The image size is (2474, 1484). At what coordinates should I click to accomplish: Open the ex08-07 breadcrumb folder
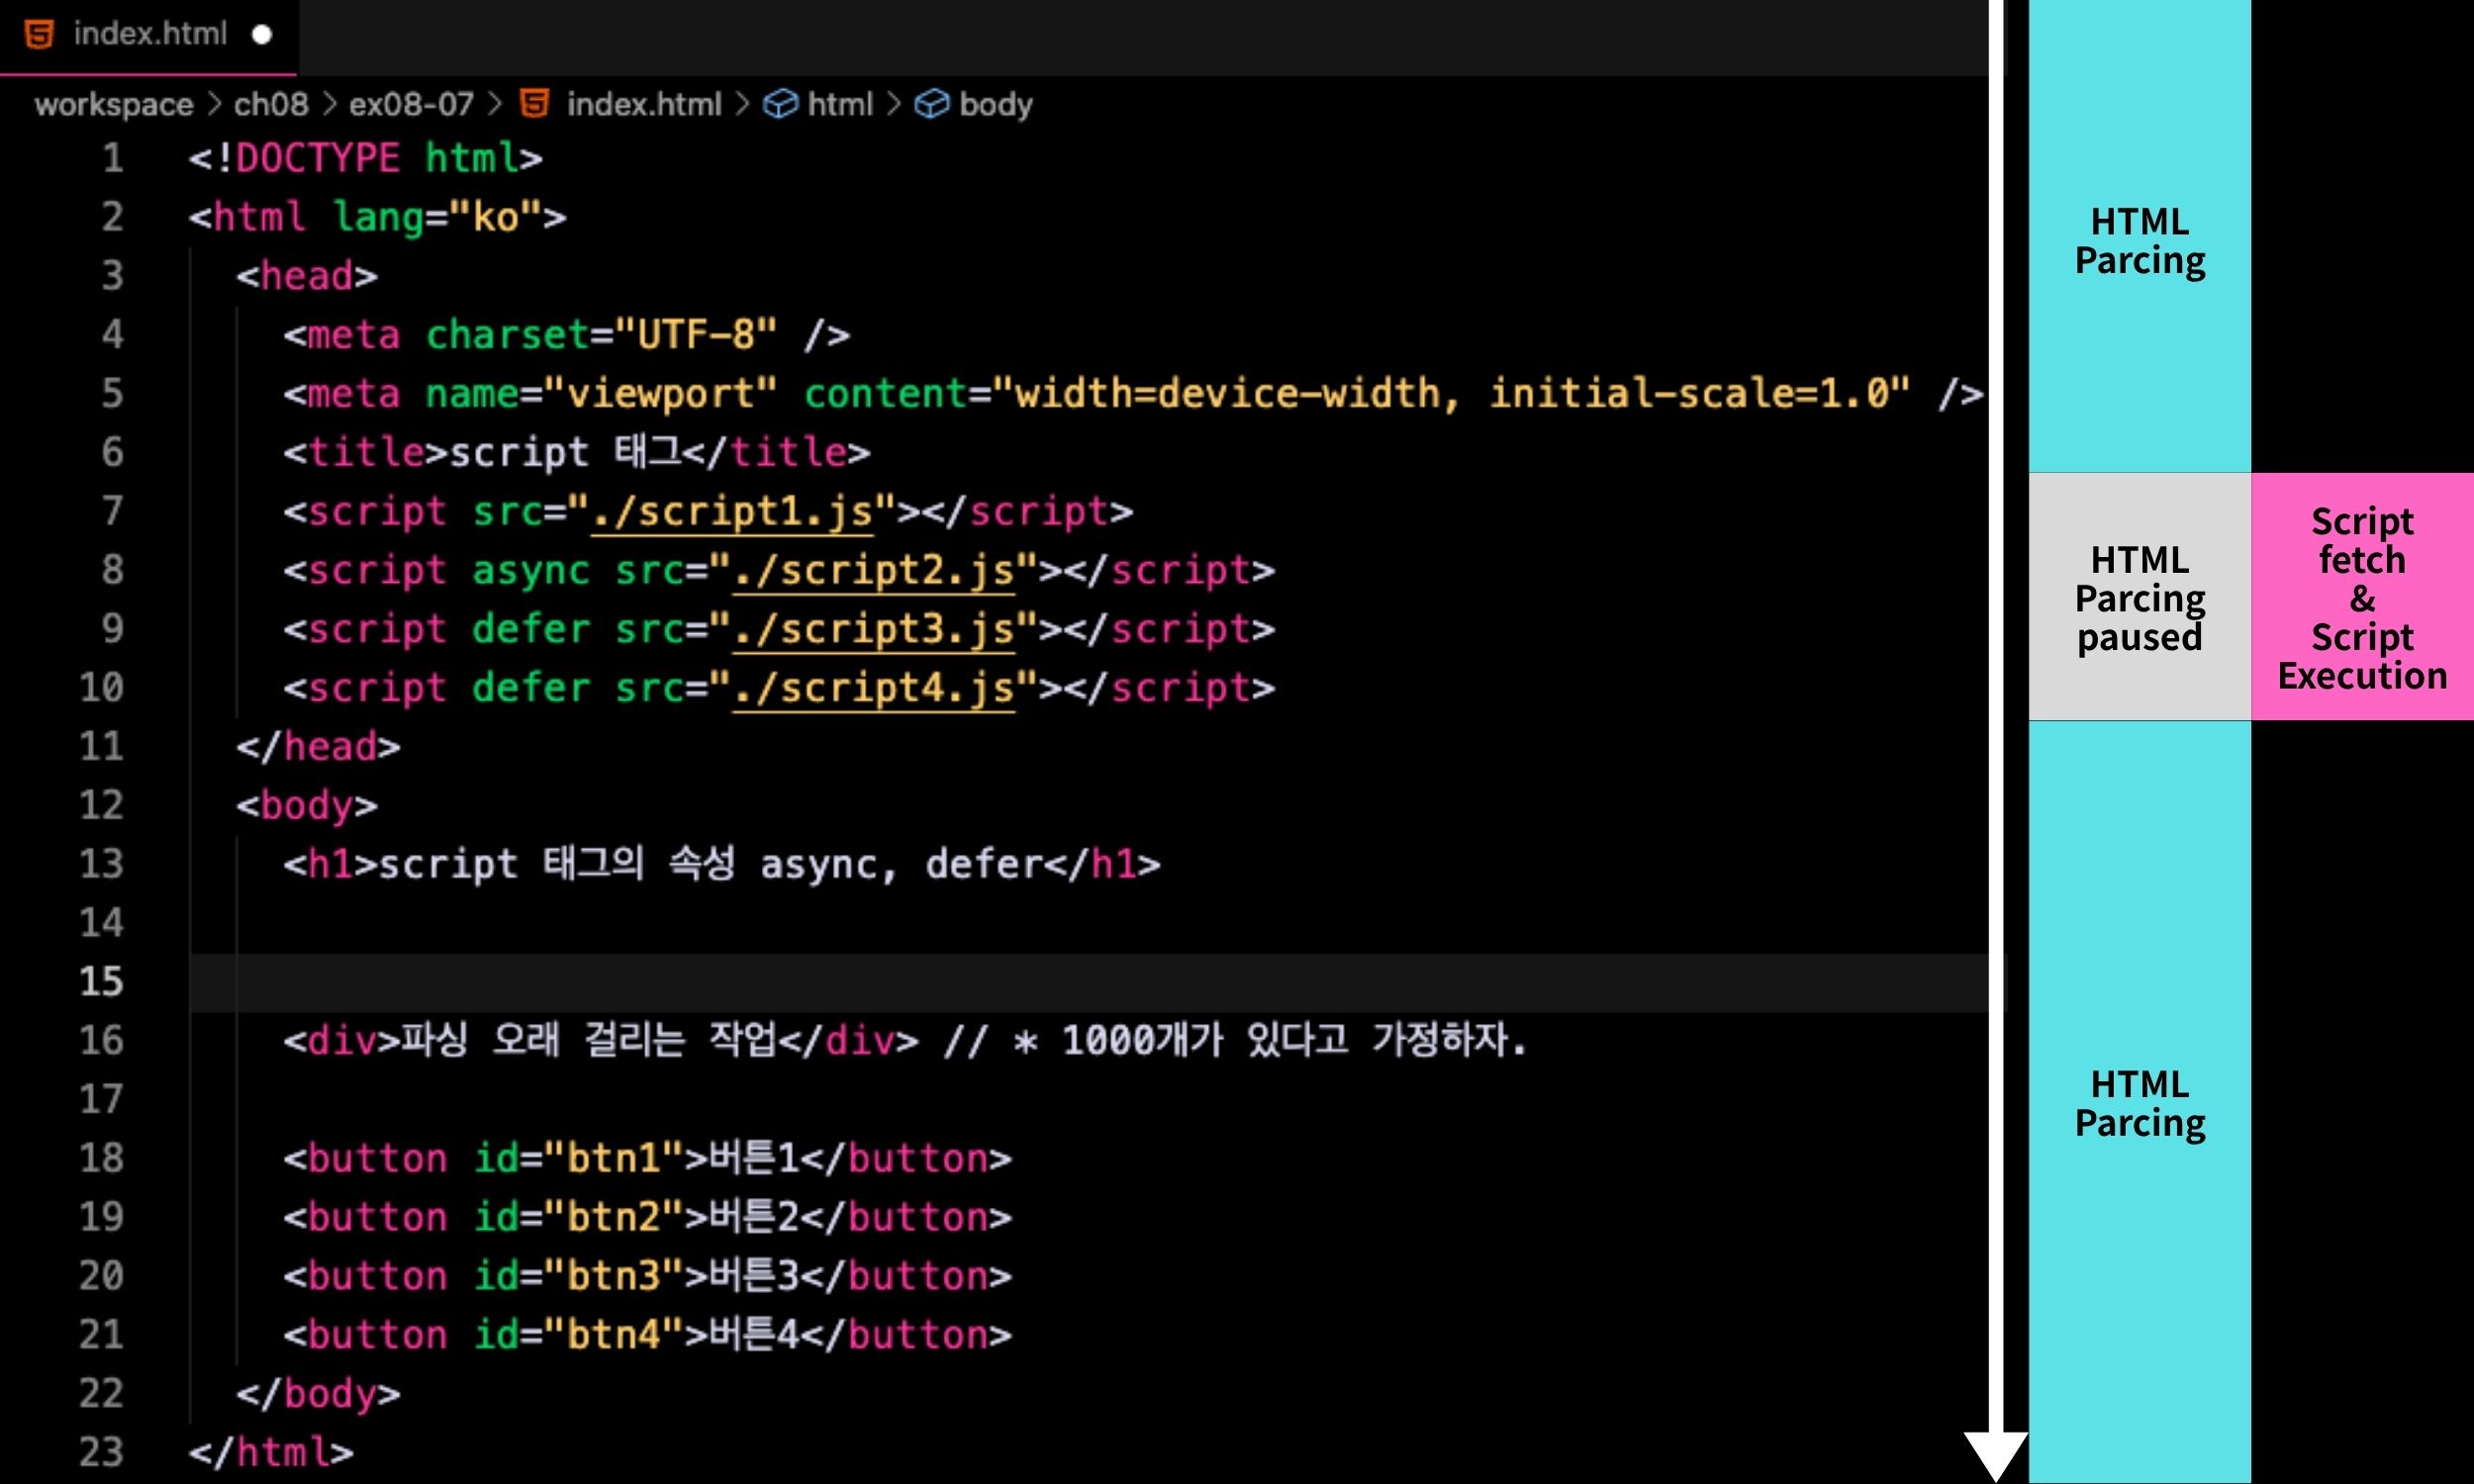coord(411,104)
